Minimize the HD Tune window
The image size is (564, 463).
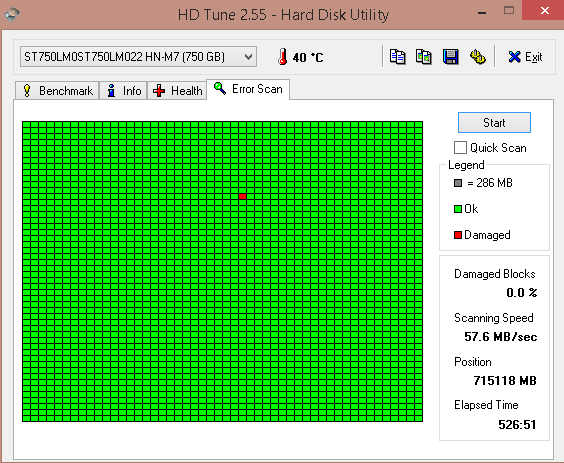(x=482, y=12)
